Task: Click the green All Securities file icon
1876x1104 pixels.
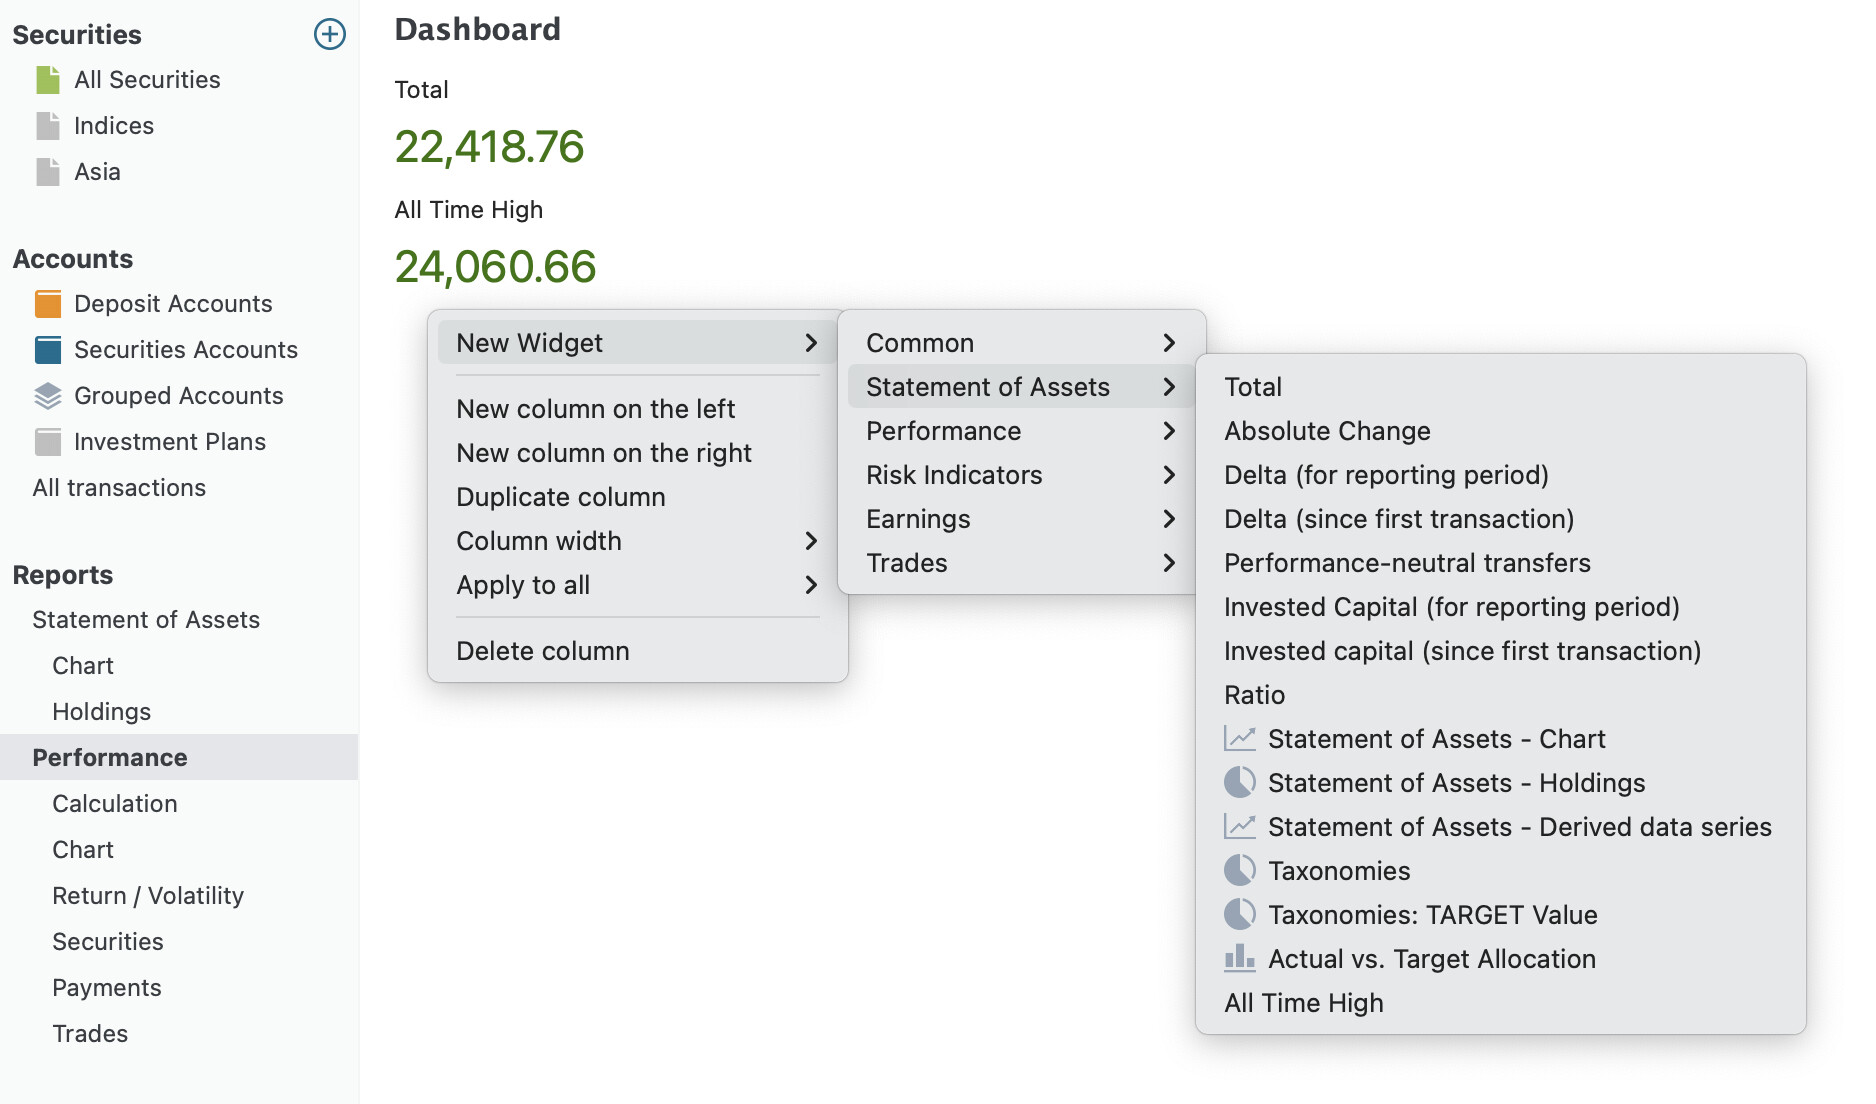Action: point(48,80)
